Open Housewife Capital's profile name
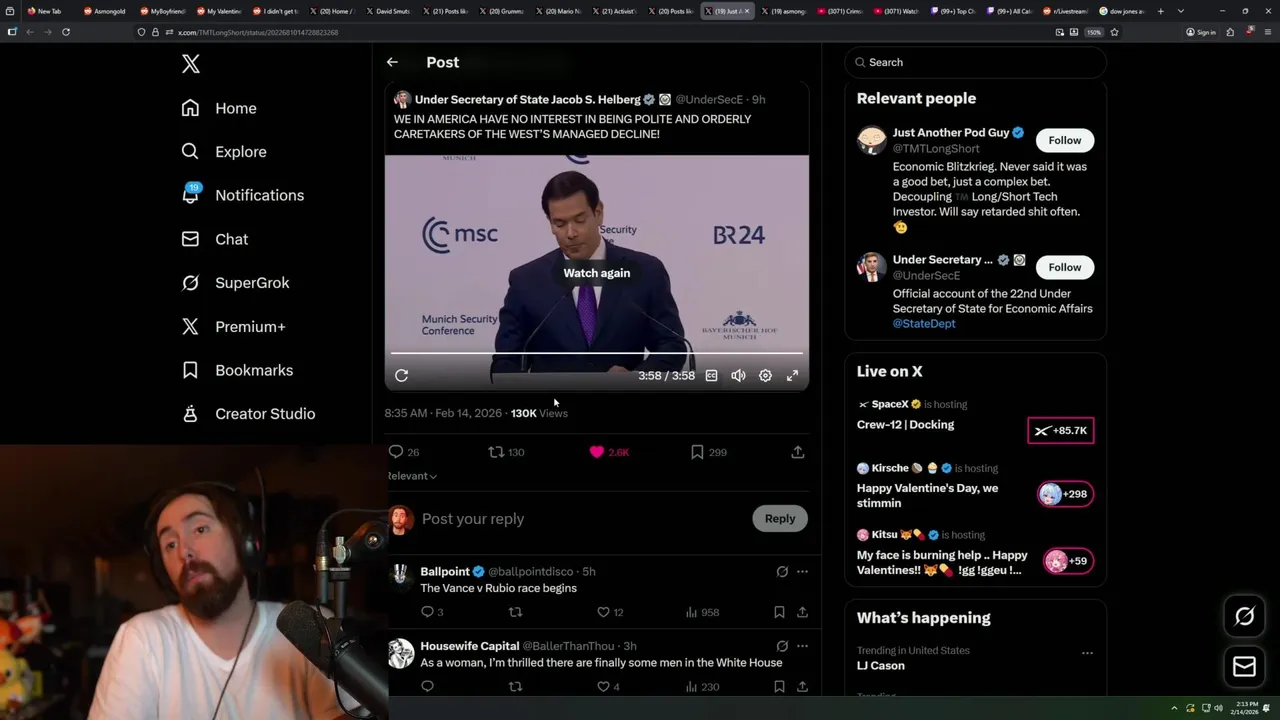The height and width of the screenshot is (720, 1280). (x=470, y=646)
